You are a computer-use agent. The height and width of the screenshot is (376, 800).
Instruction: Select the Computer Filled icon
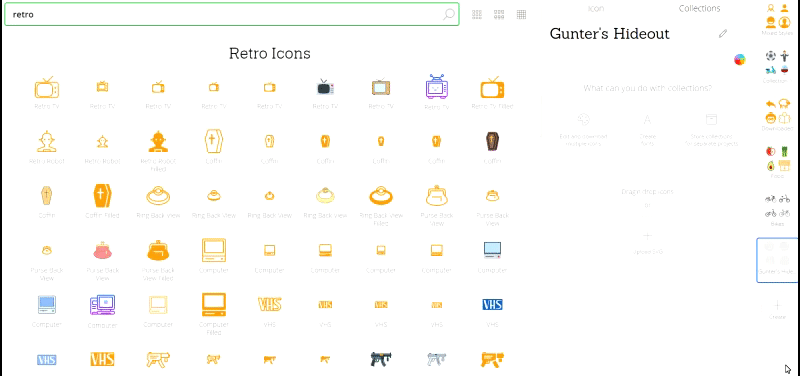tap(214, 305)
